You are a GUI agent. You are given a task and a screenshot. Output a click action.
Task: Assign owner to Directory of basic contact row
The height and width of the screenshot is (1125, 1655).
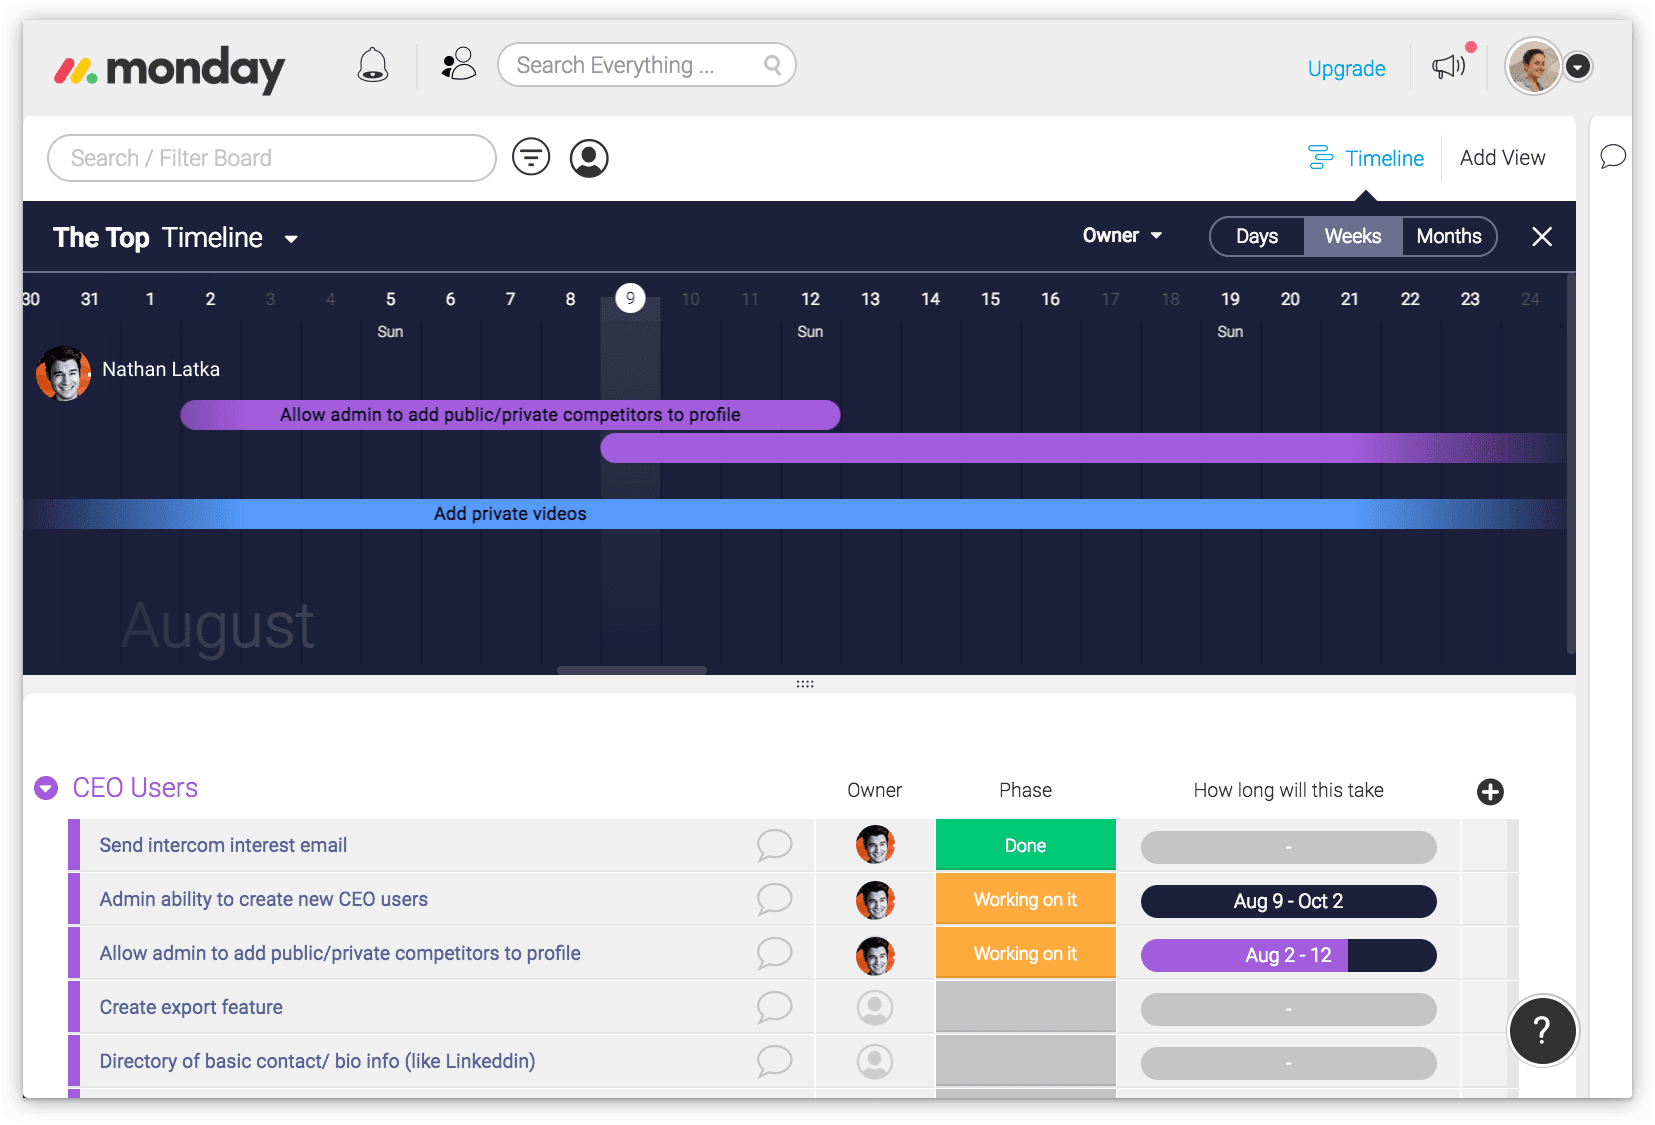click(875, 1061)
